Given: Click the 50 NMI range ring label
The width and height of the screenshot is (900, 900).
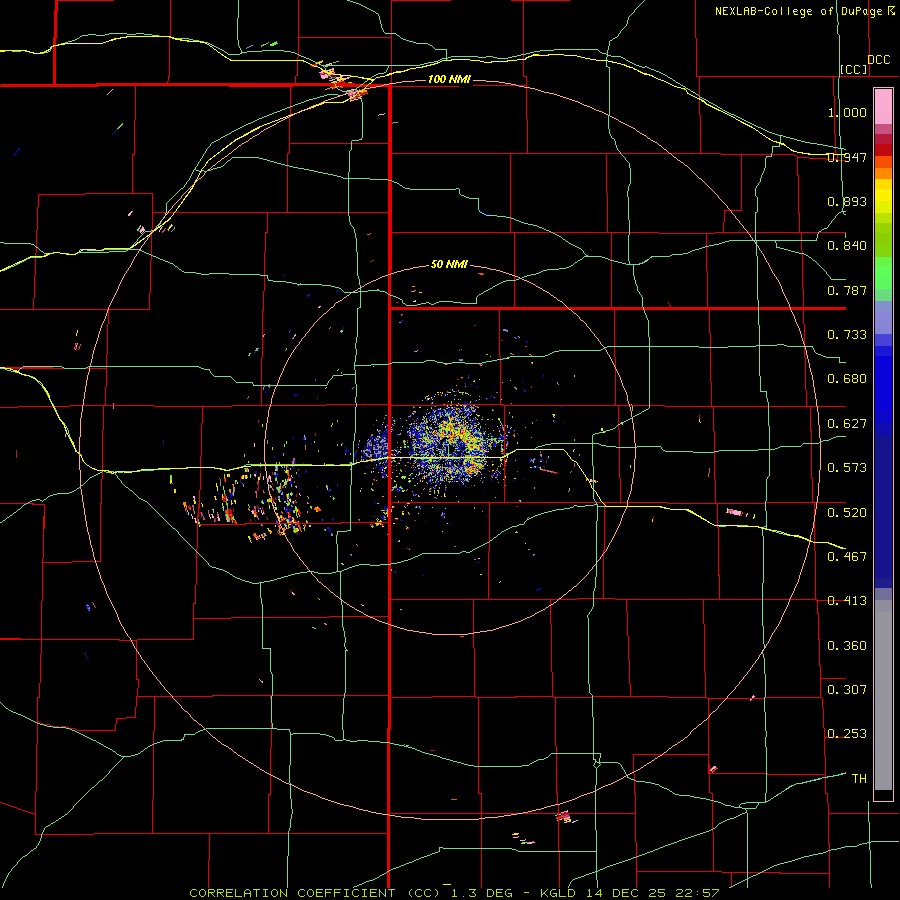Looking at the screenshot, I should pyautogui.click(x=449, y=265).
